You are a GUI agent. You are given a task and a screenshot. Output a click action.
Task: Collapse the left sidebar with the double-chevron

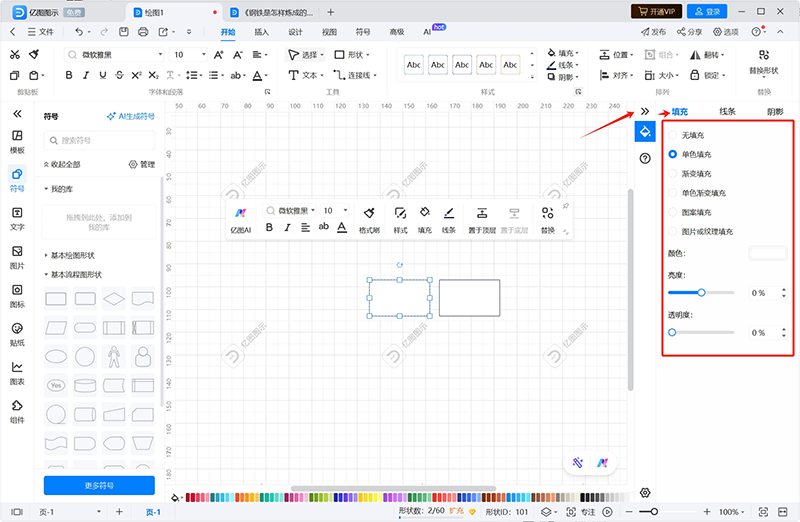coord(17,113)
